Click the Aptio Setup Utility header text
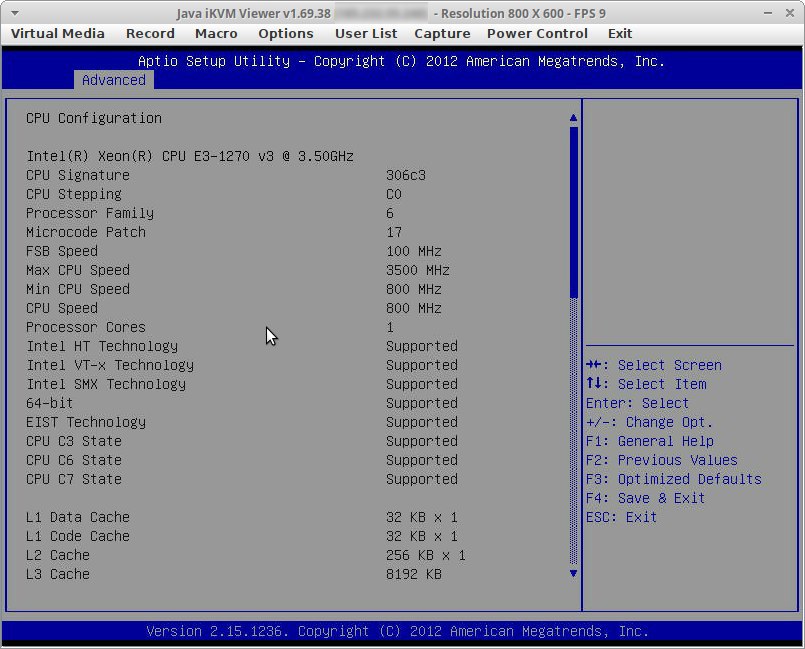This screenshot has height=649, width=805. [401, 61]
